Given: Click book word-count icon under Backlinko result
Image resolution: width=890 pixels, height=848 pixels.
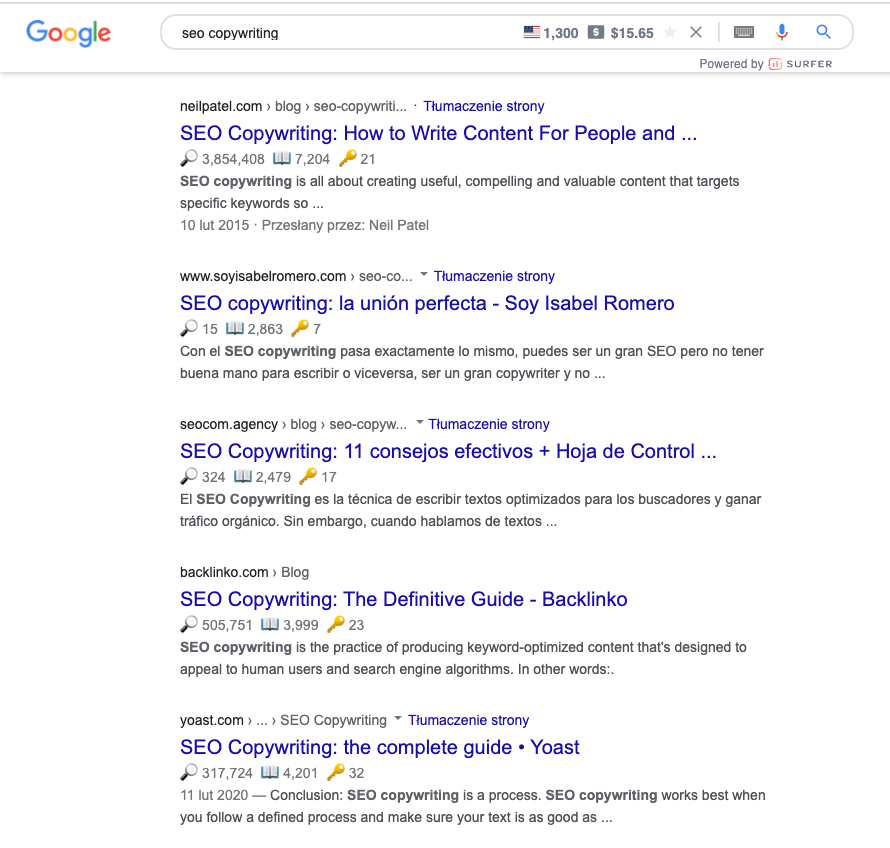Looking at the screenshot, I should (x=270, y=624).
